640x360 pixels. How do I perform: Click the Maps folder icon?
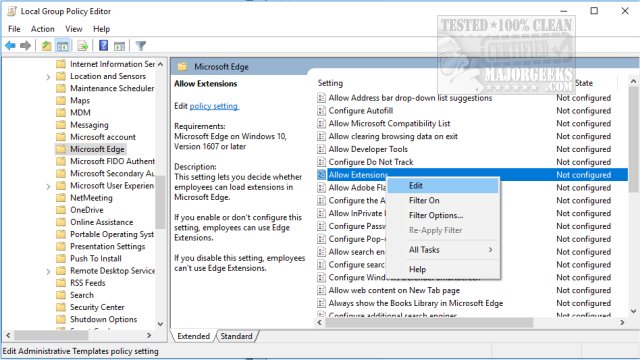point(61,100)
